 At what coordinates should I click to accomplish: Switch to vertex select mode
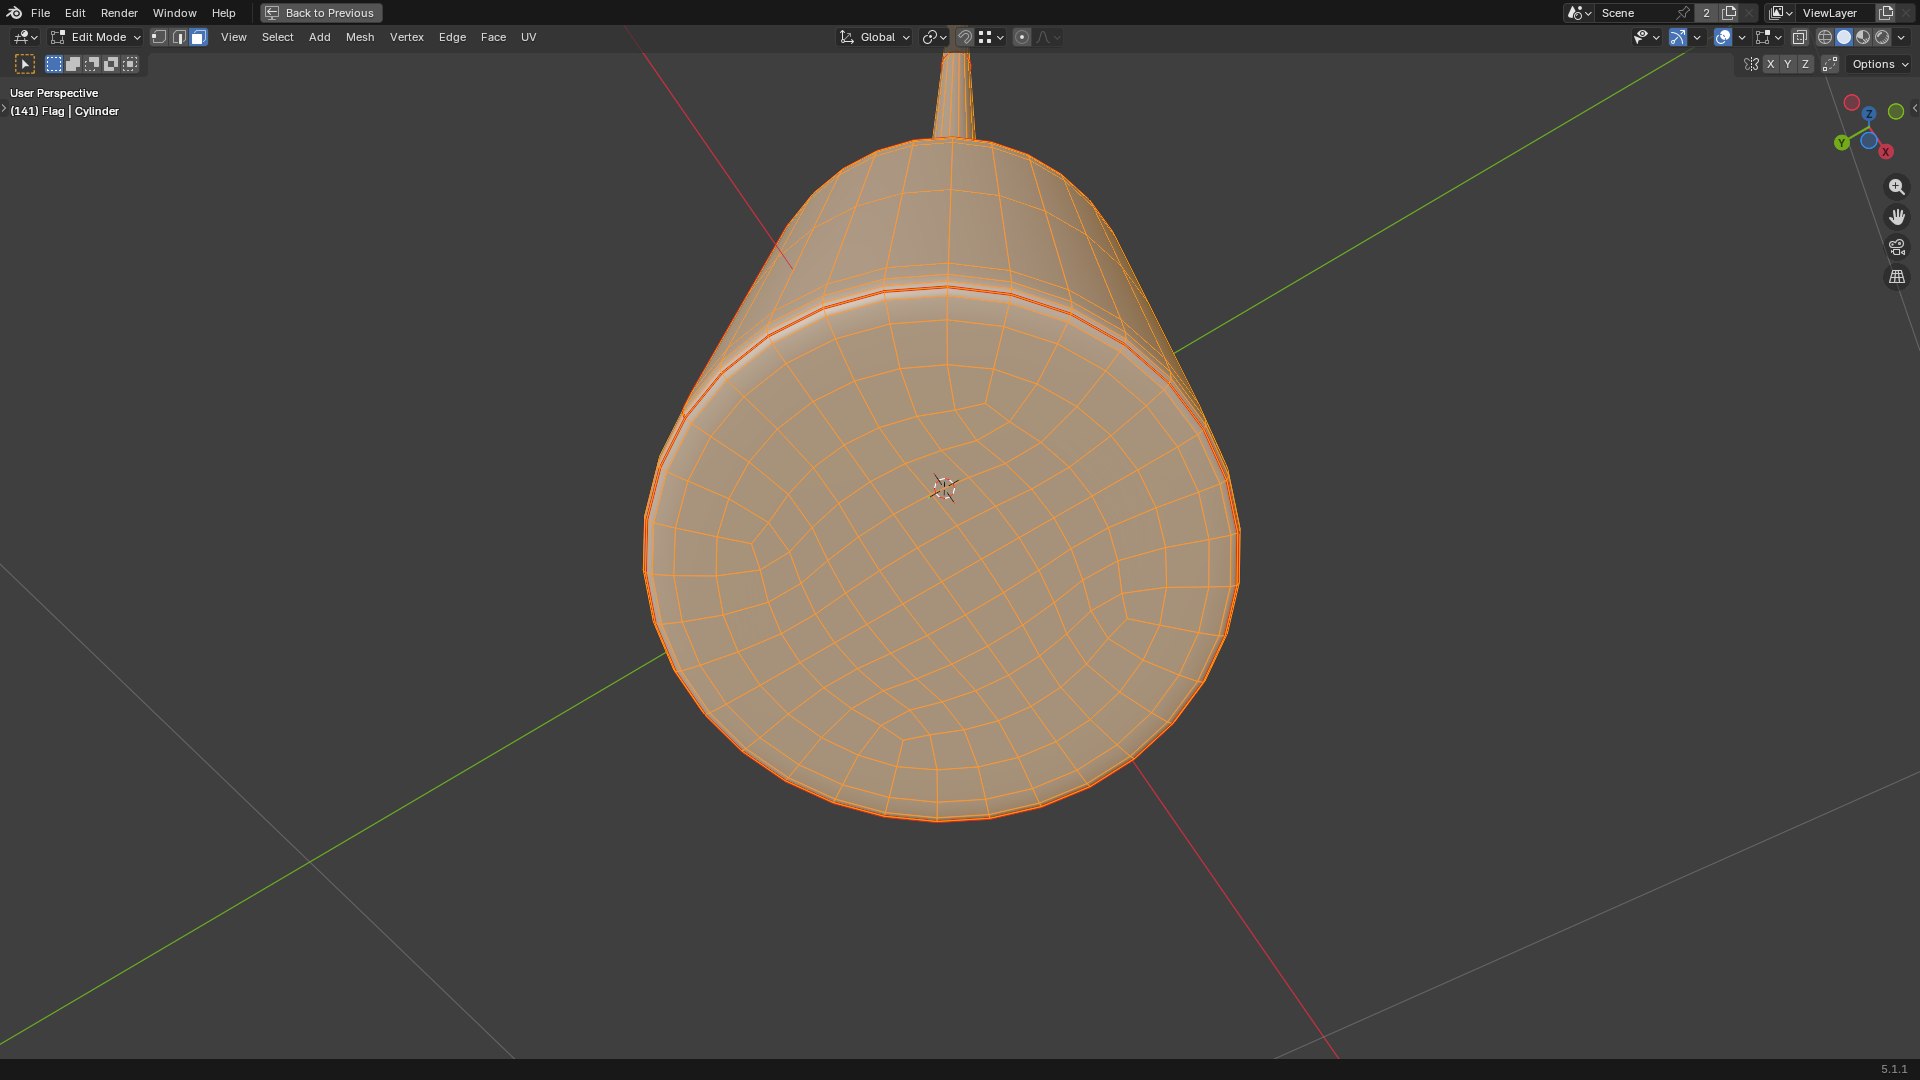159,37
